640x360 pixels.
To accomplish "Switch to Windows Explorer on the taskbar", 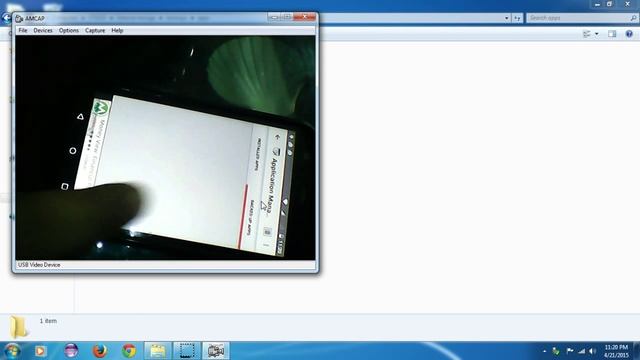I will tap(158, 351).
